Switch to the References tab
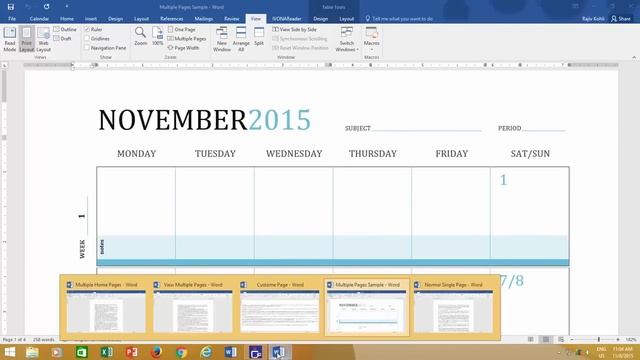Screen dimensions: 640x360 (171, 19)
